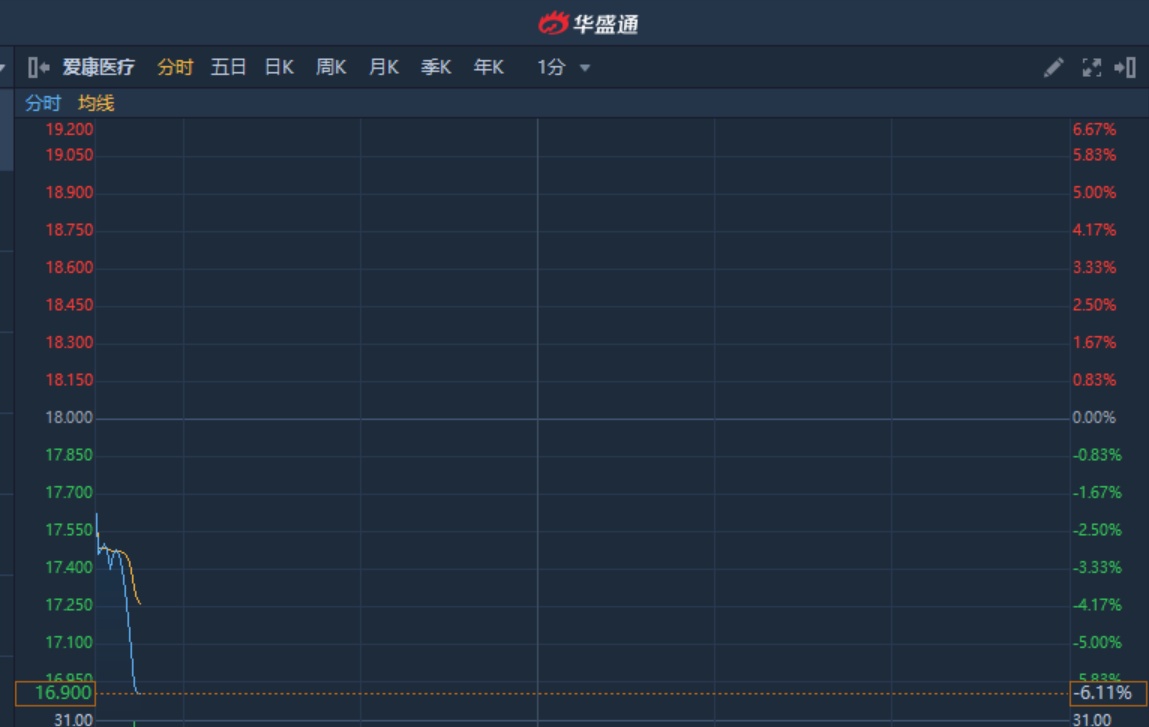Click the 爱康医疗 stock name
The image size is (1149, 727).
(98, 67)
